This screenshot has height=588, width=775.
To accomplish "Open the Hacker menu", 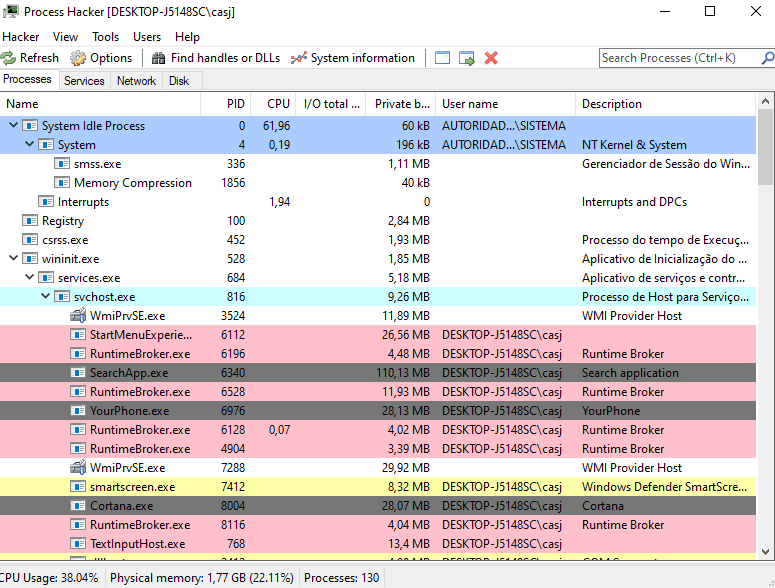I will pyautogui.click(x=21, y=37).
